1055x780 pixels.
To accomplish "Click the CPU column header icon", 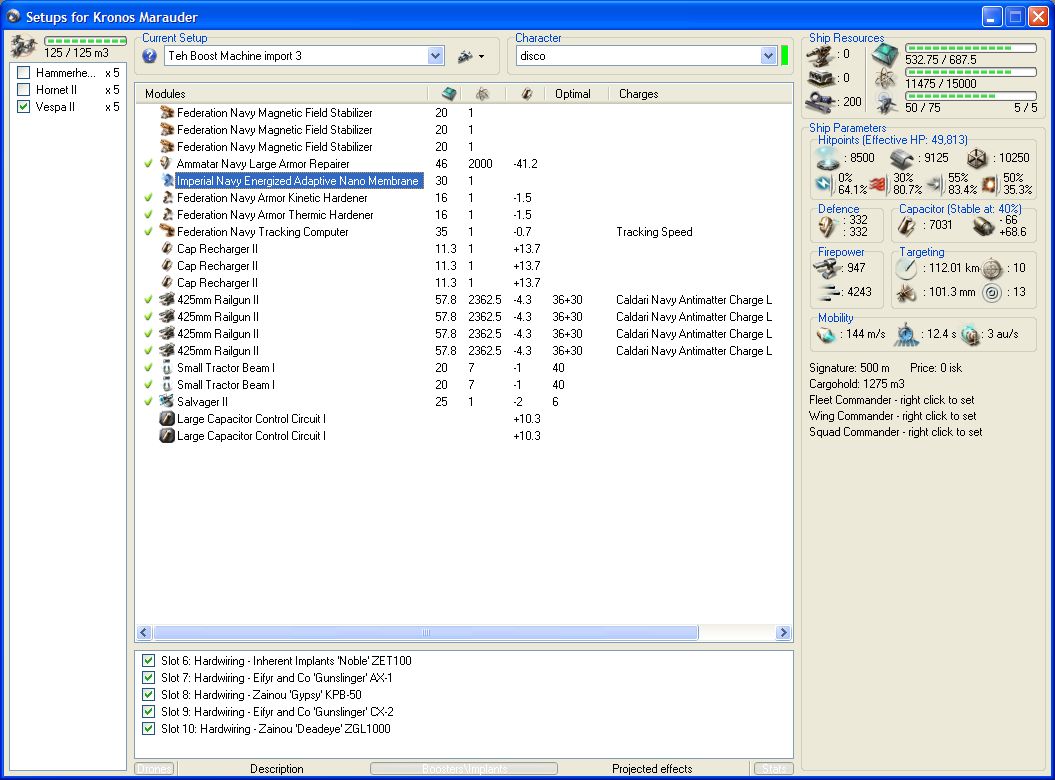I will tap(450, 94).
